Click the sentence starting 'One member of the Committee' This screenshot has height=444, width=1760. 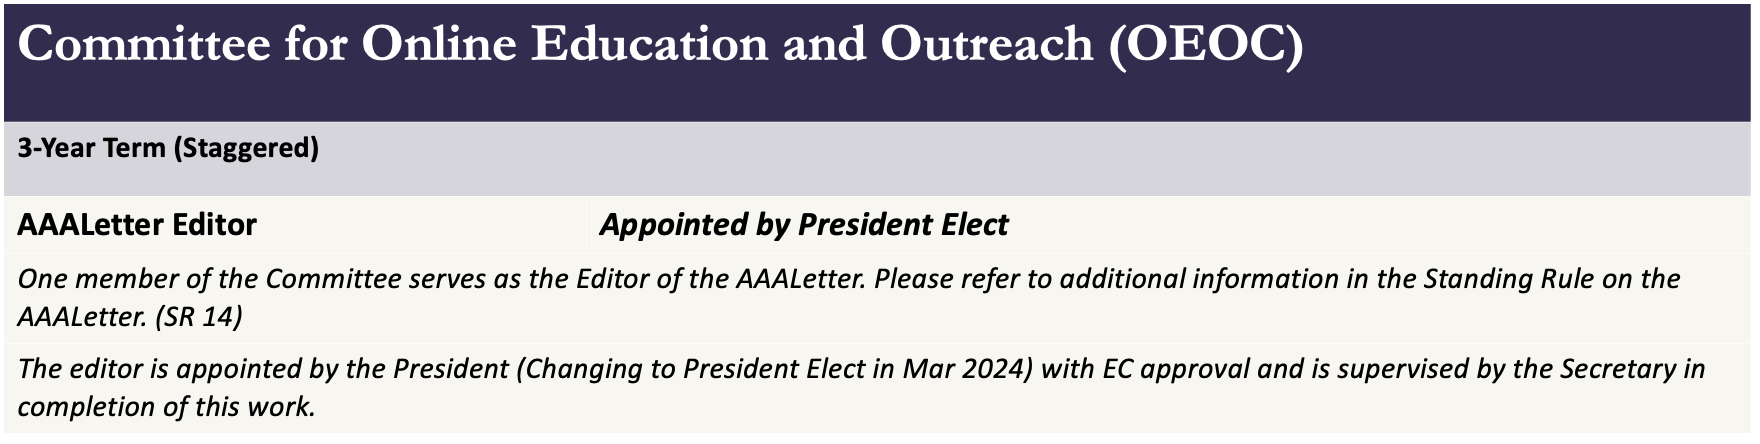(441, 278)
